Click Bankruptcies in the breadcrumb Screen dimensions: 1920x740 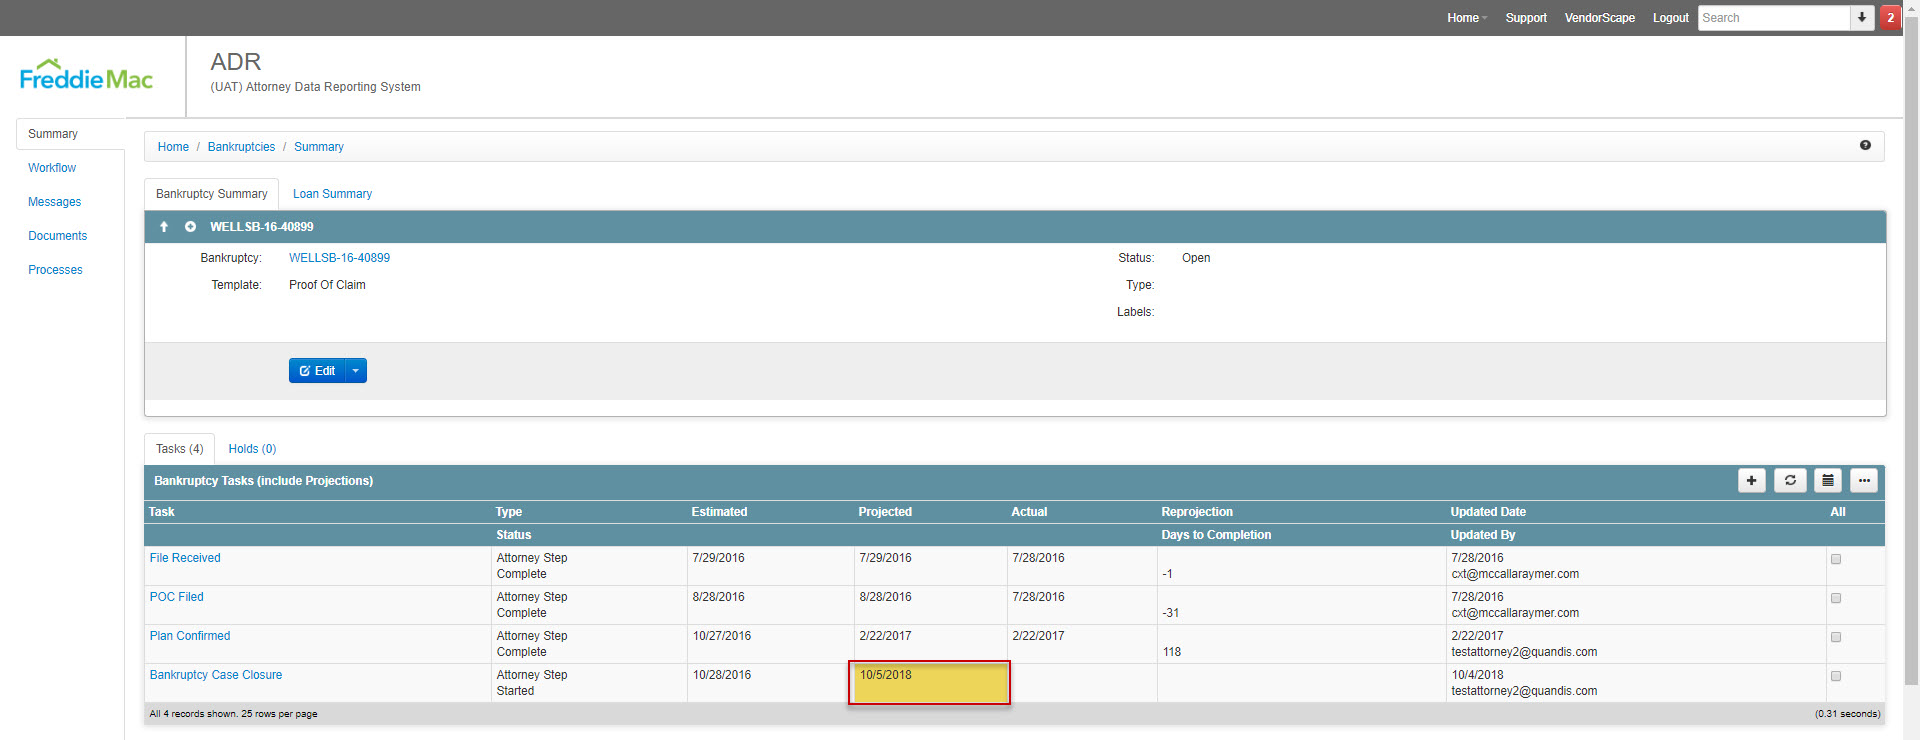point(241,147)
